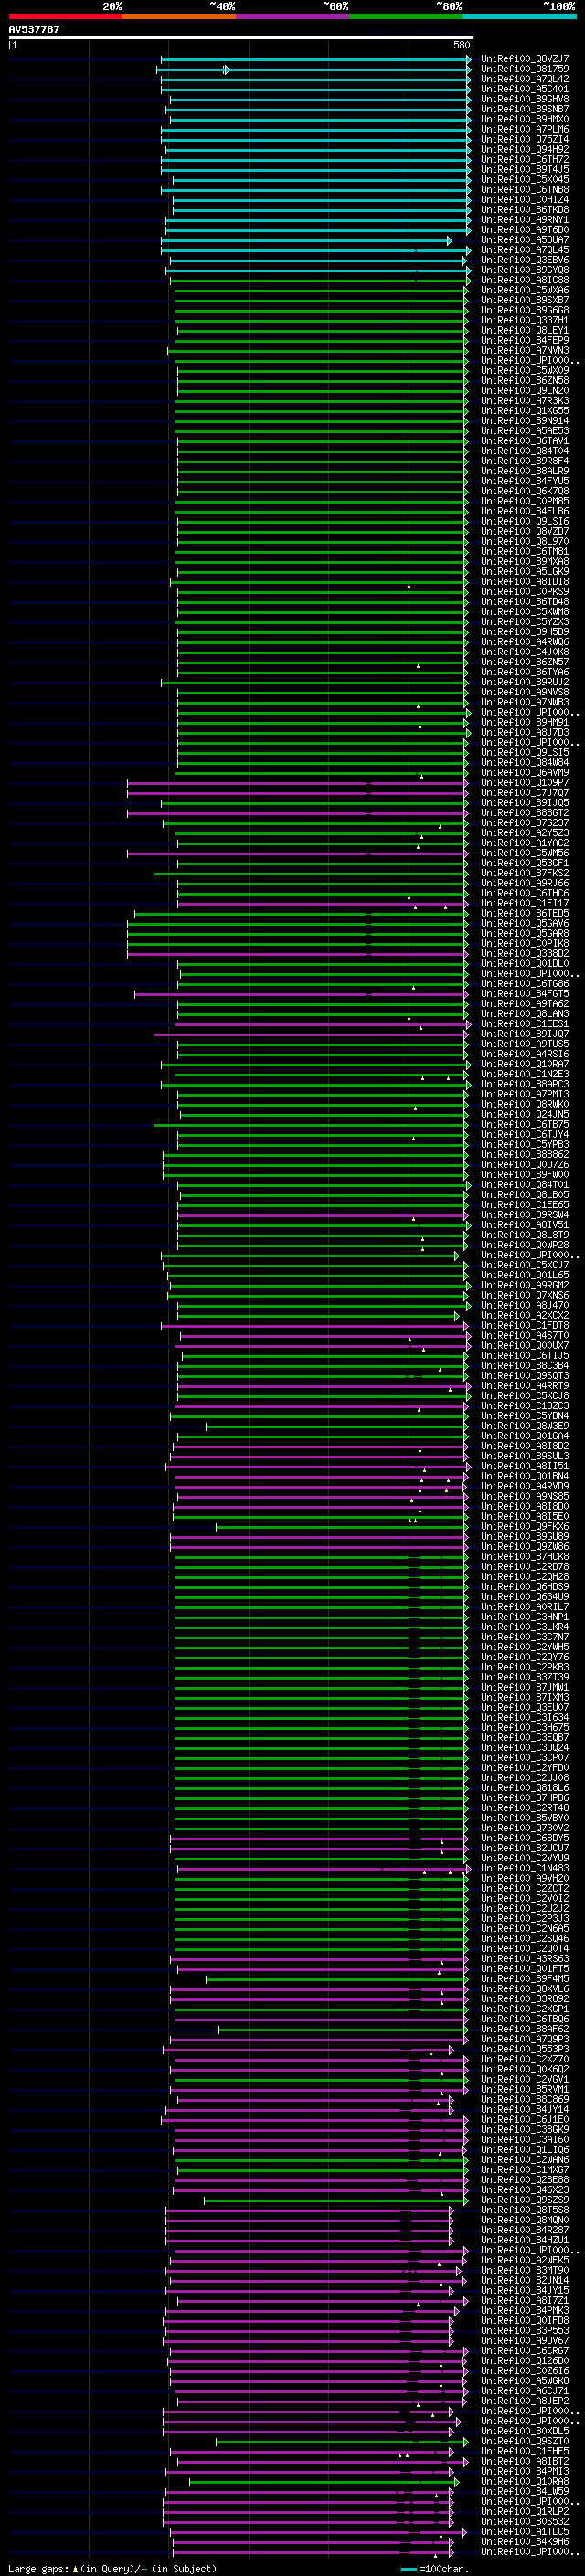Open the UniRef100_B9T4J5 entry
The image size is (585, 2576).
(524, 169)
